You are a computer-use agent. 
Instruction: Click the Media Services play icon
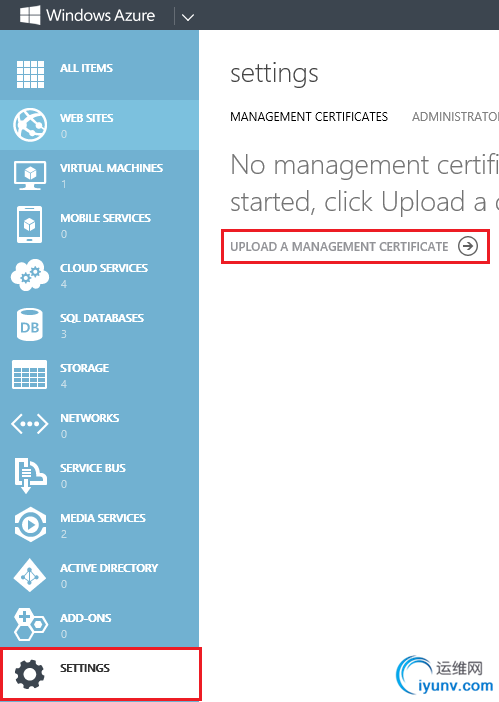pyautogui.click(x=30, y=524)
